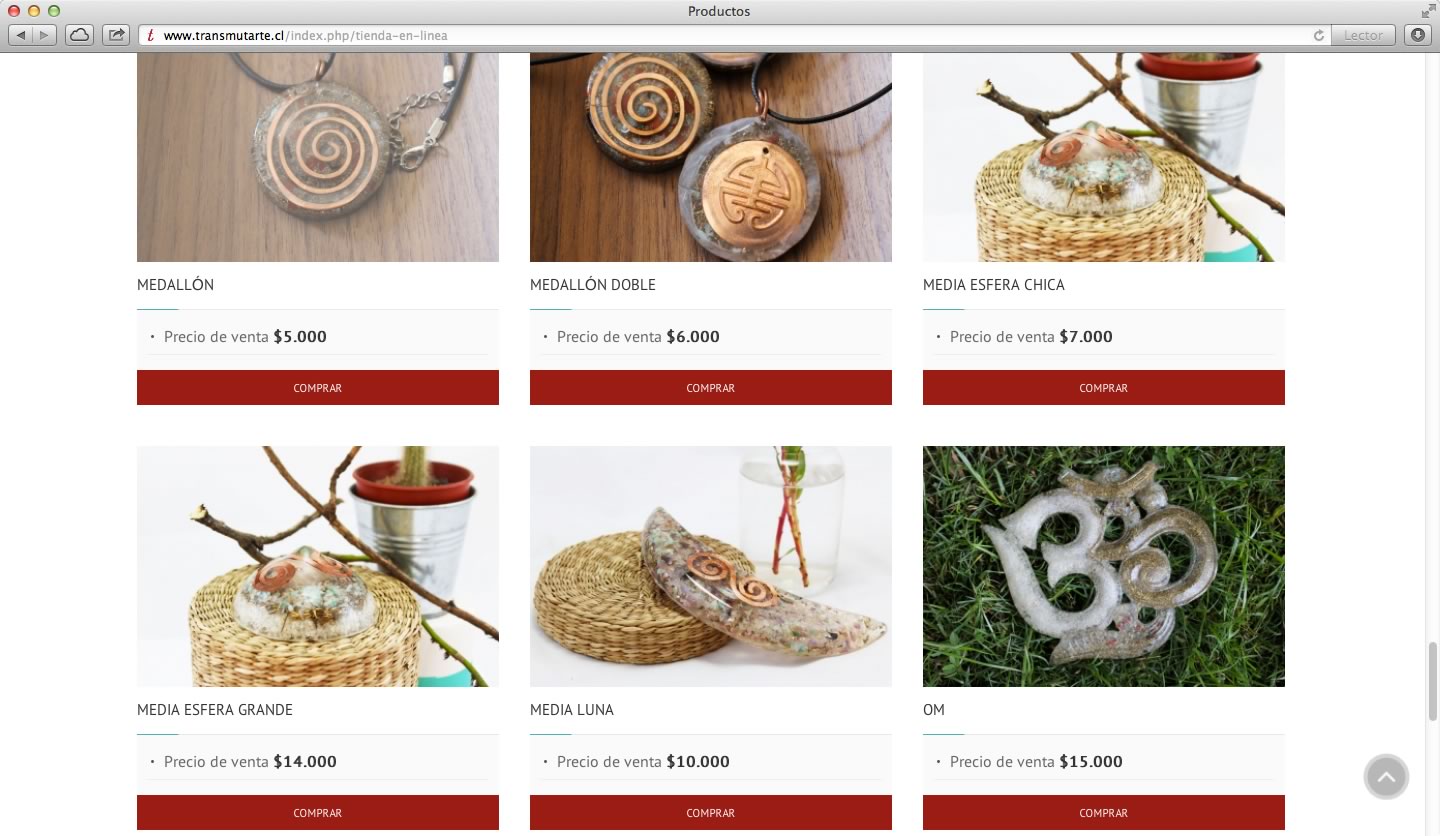Toggle full screen with the arrows icon
Viewport: 1440px width, 836px height.
[x=1427, y=11]
